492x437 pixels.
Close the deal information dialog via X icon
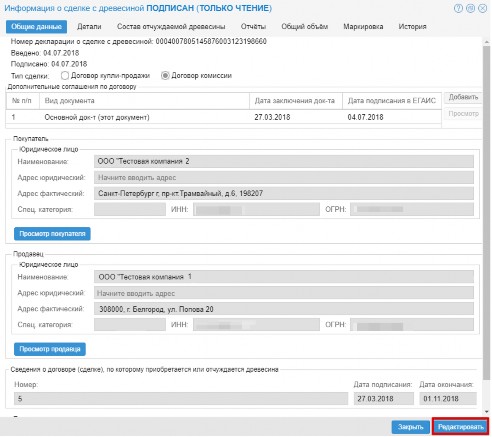pos(482,8)
